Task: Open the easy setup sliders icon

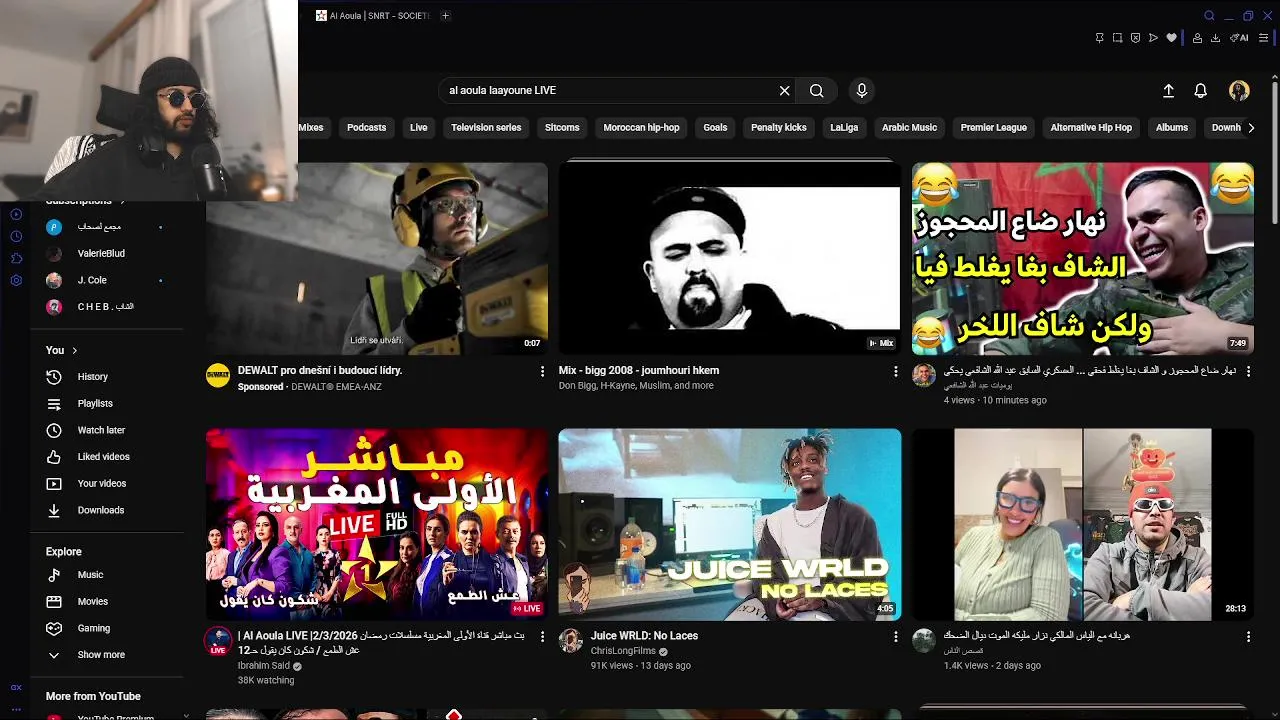Action: point(1263,38)
